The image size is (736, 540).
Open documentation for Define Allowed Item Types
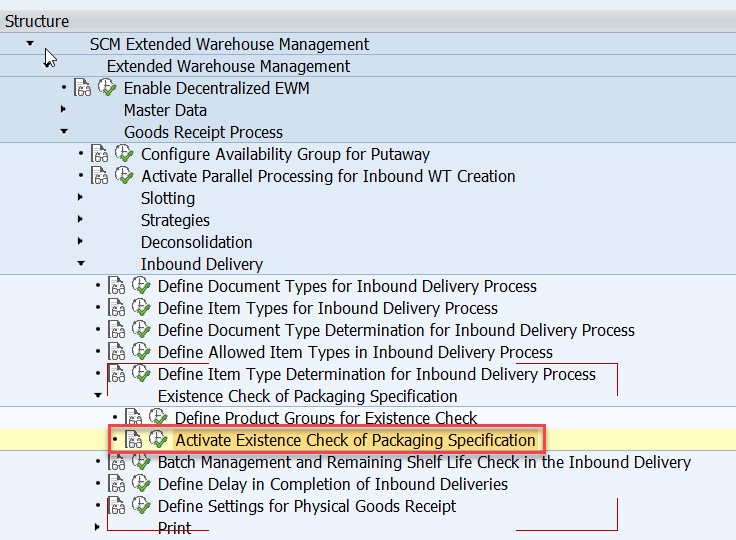click(116, 352)
